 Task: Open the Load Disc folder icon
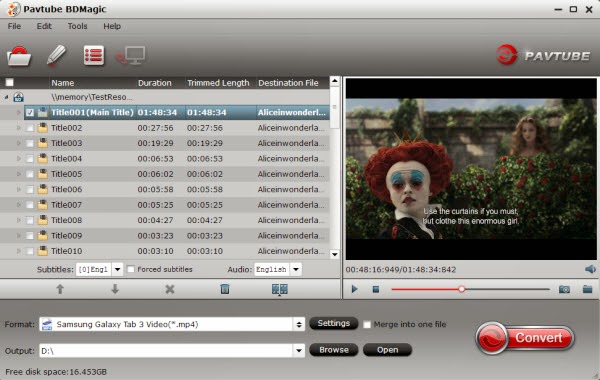click(19, 56)
